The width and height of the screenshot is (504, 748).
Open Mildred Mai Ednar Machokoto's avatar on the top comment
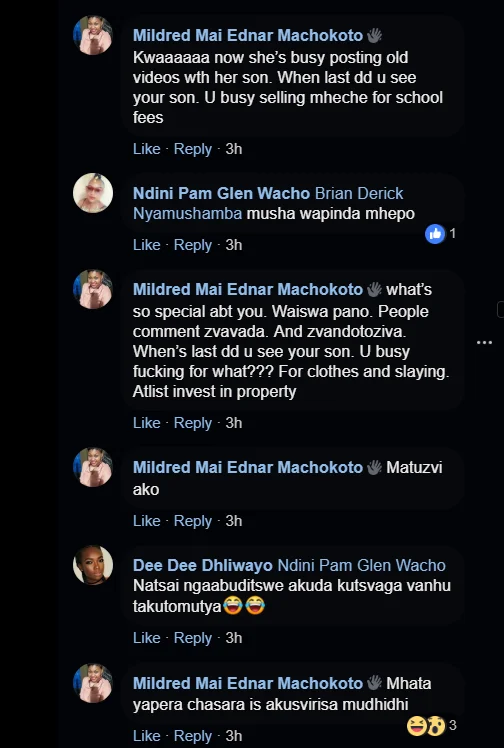click(93, 35)
